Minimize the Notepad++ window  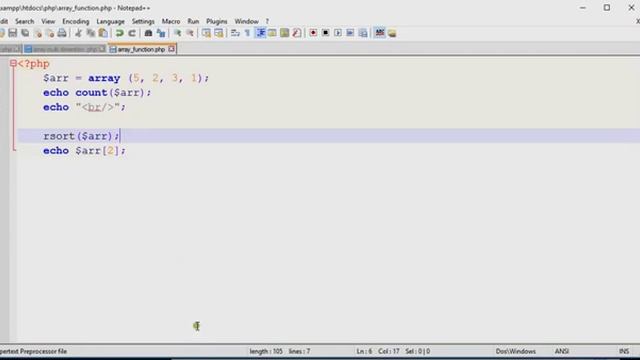click(583, 7)
